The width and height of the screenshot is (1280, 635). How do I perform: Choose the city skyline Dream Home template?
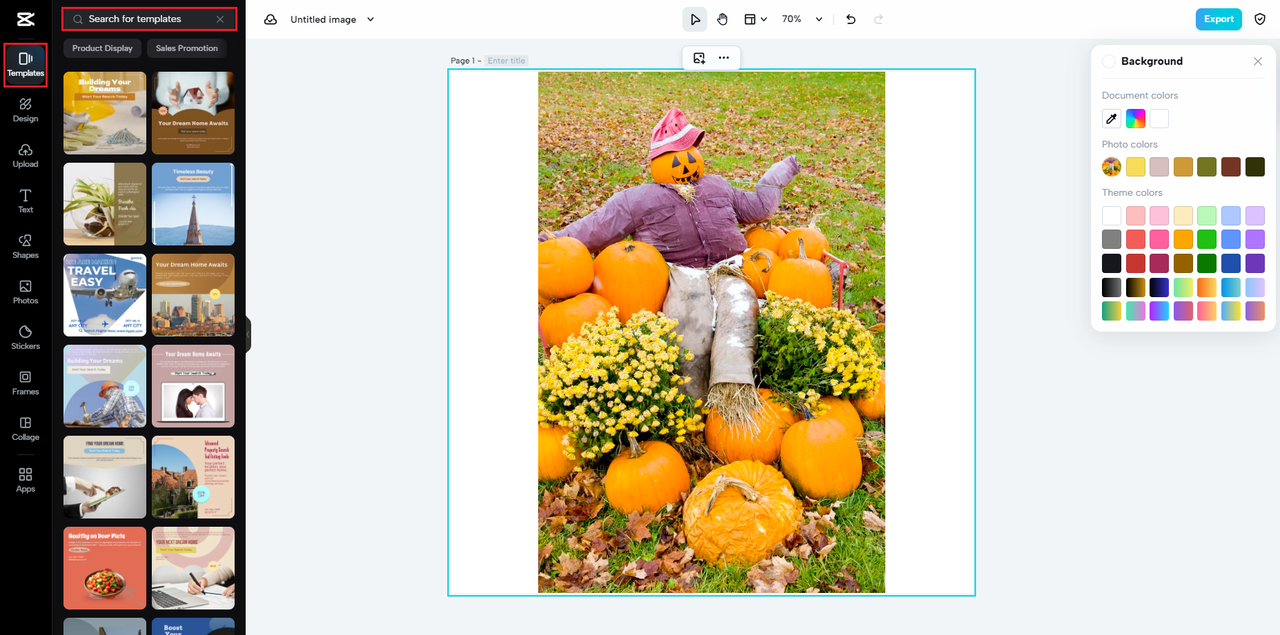[x=193, y=295]
